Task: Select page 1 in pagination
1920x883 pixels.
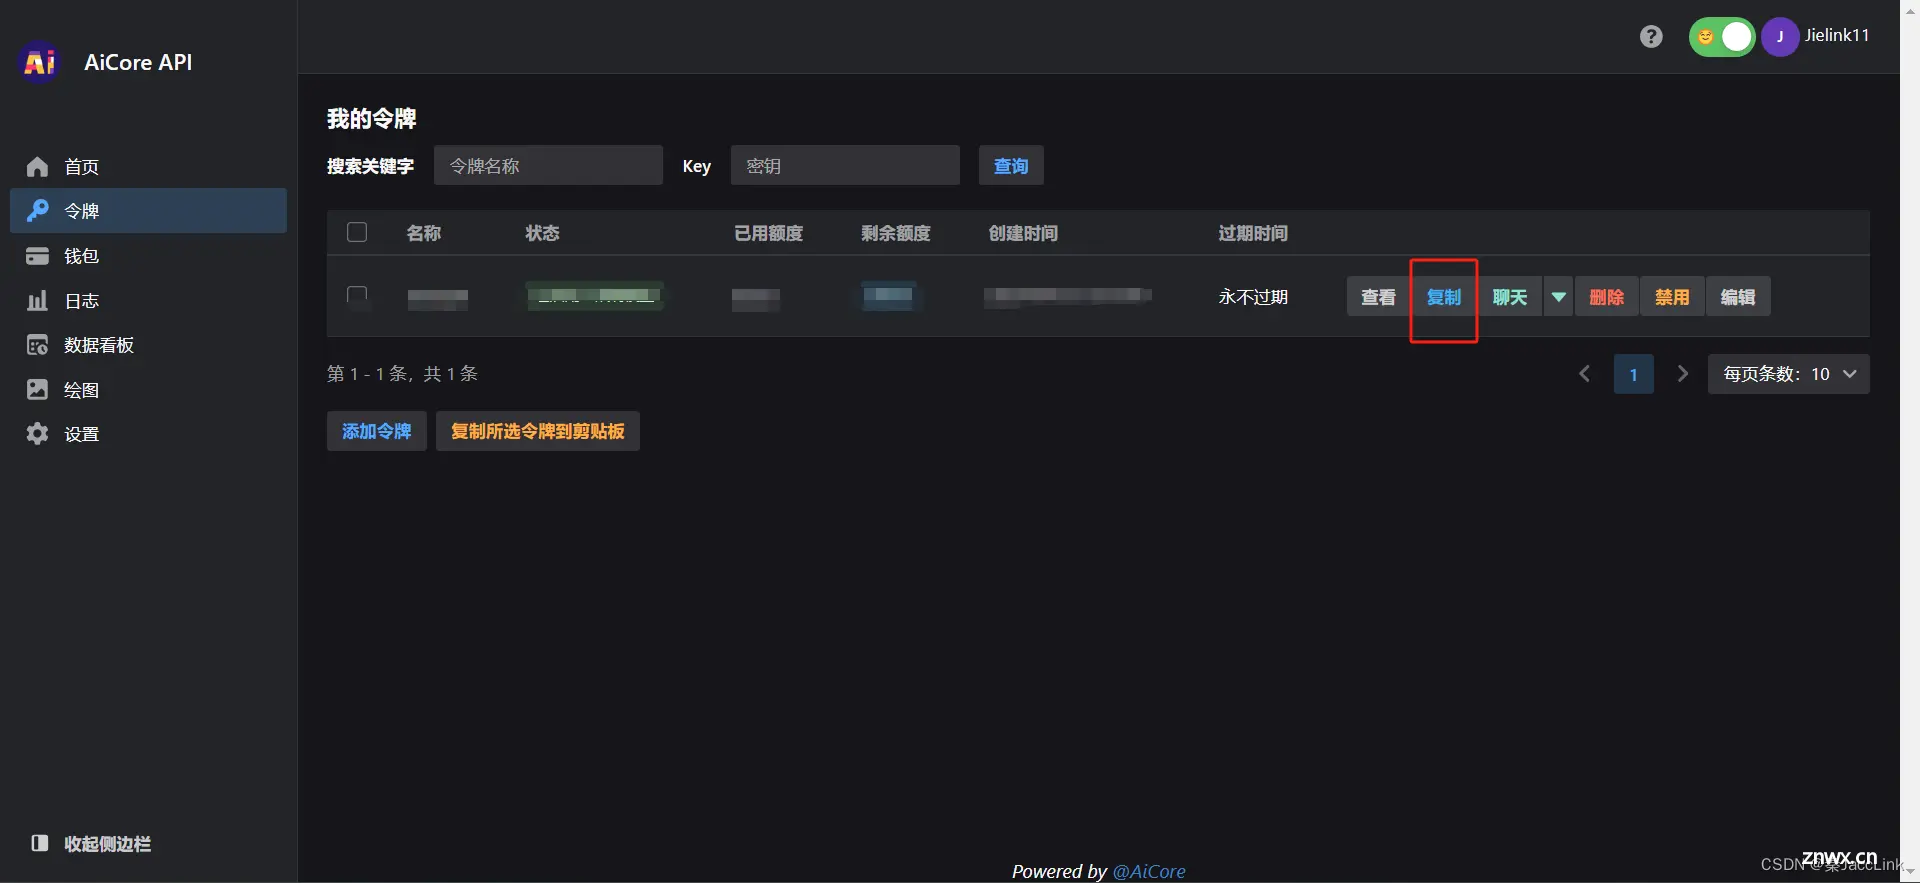Action: (x=1634, y=374)
